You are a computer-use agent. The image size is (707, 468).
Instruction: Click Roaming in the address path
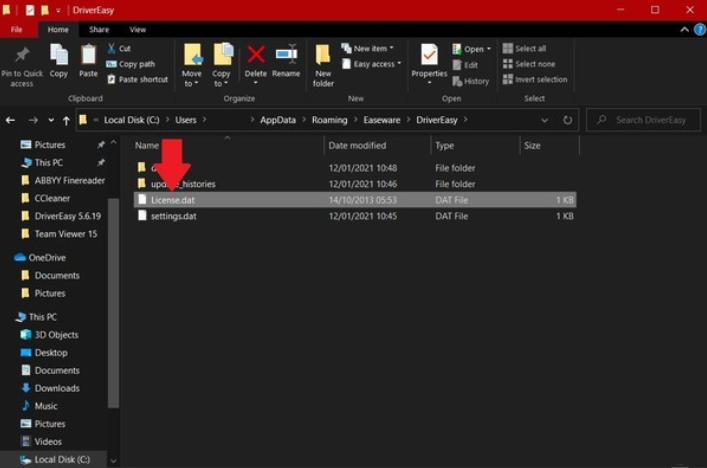click(x=330, y=120)
